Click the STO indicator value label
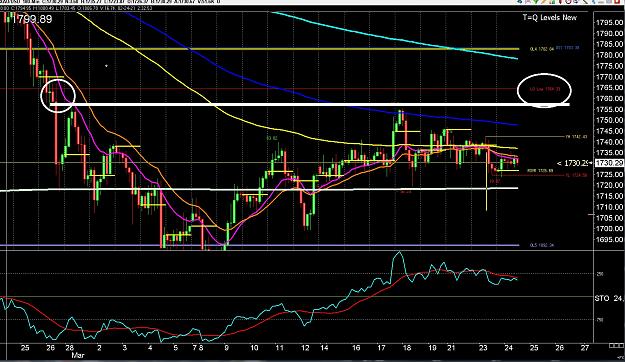Image resolution: width=625 pixels, height=362 pixels. (609, 298)
